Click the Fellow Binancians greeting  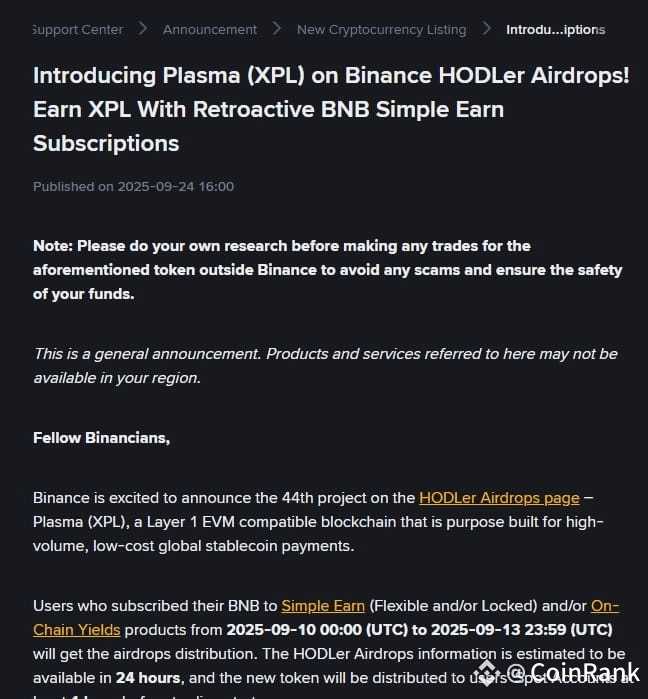102,438
